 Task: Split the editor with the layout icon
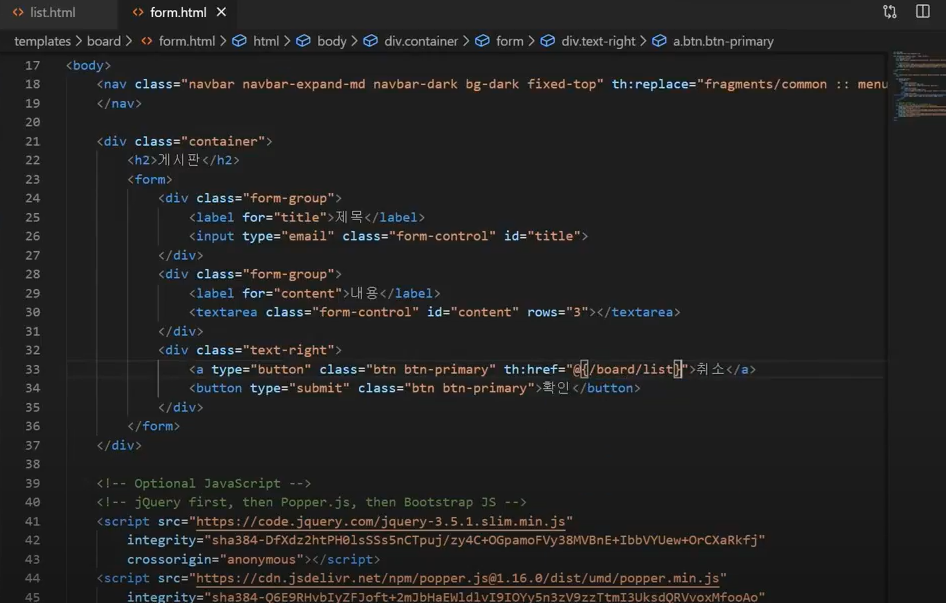922,11
